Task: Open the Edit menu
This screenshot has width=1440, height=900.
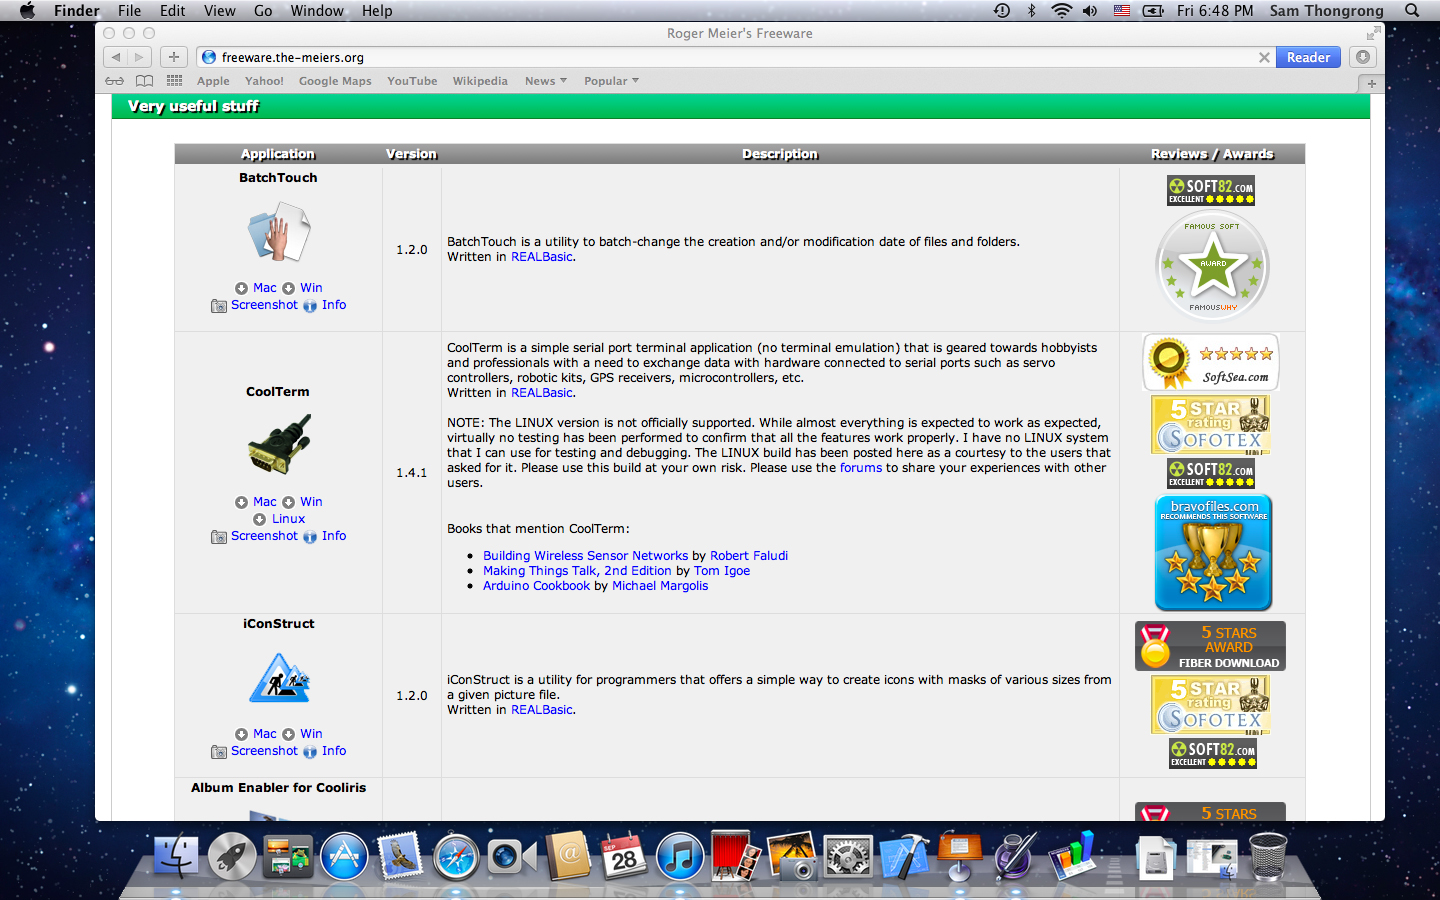Action: (173, 11)
